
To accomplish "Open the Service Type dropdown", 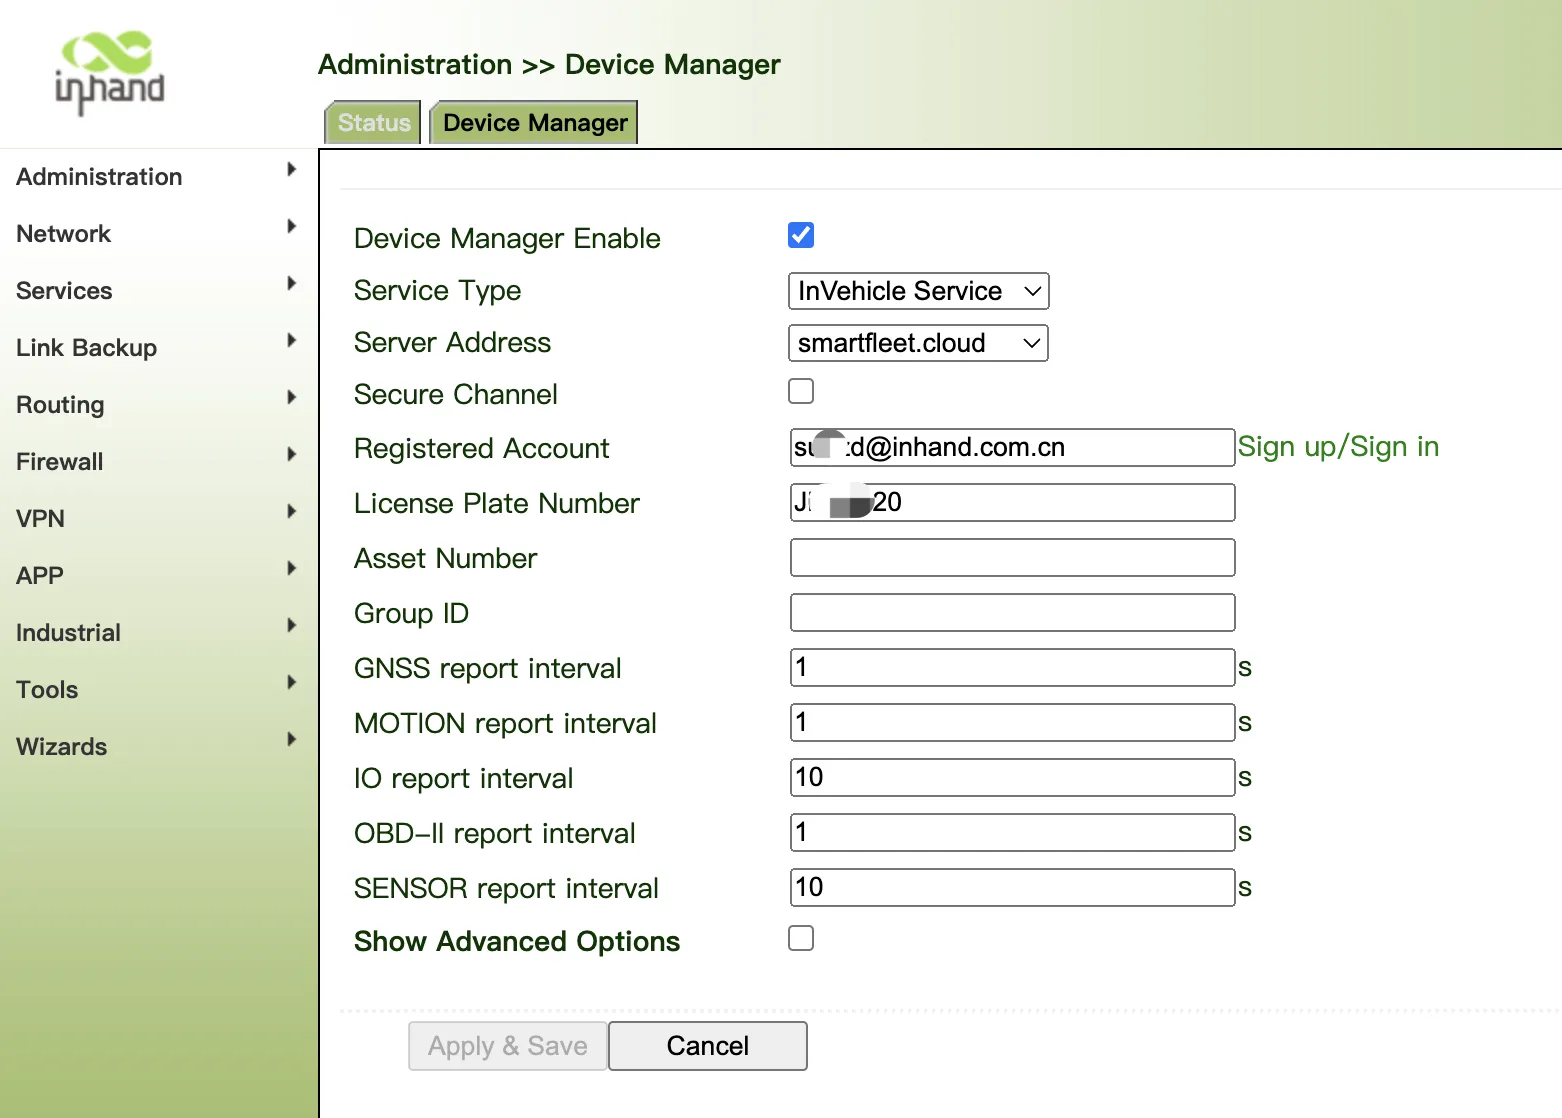I will [918, 291].
